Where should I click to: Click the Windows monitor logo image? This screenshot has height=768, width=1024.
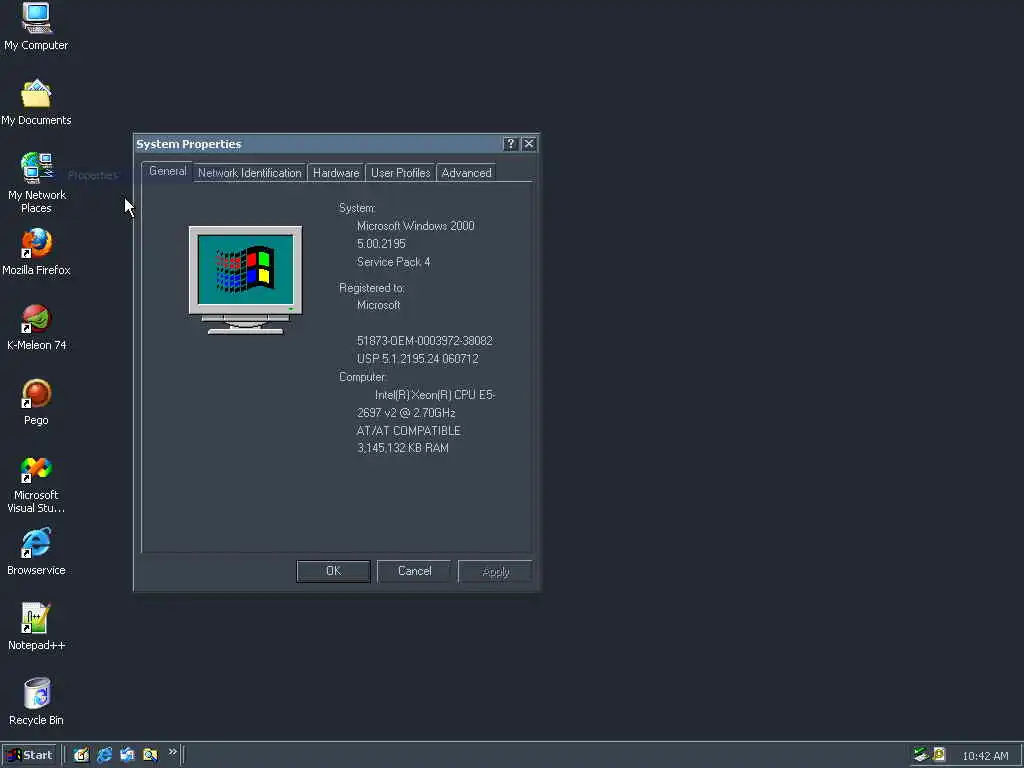click(x=246, y=280)
